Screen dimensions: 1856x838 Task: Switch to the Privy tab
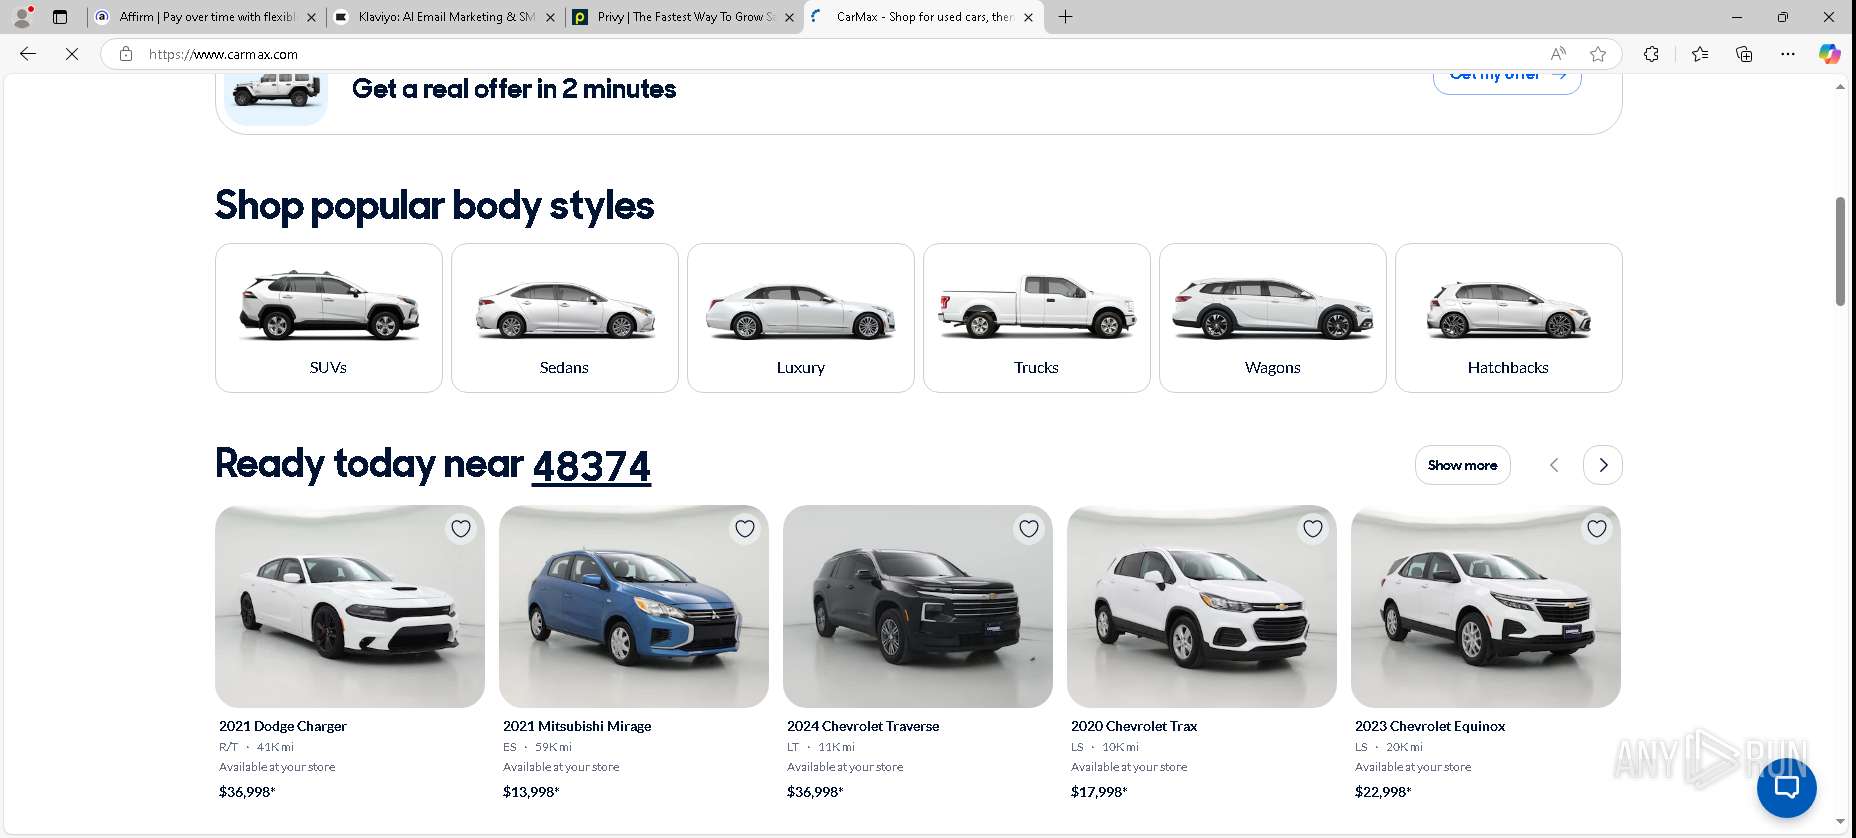(683, 17)
